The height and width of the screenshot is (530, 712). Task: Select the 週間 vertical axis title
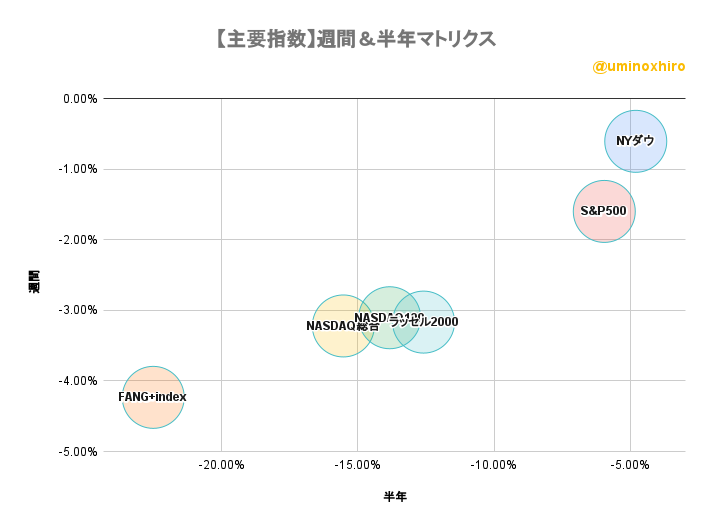34,282
